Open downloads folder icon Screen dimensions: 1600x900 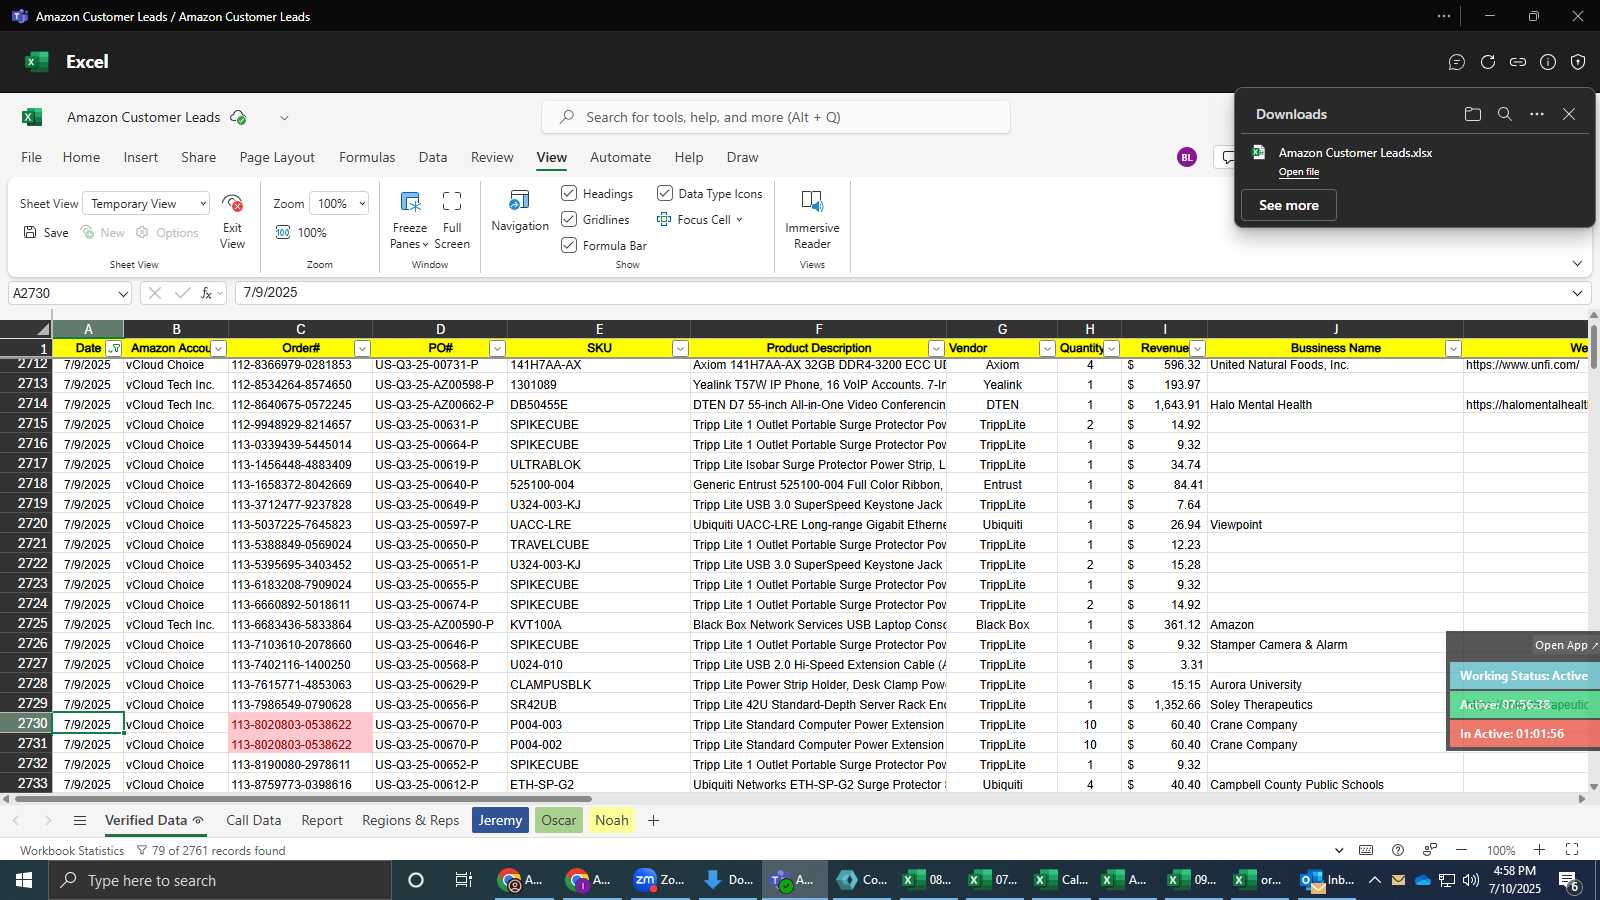coord(1473,114)
